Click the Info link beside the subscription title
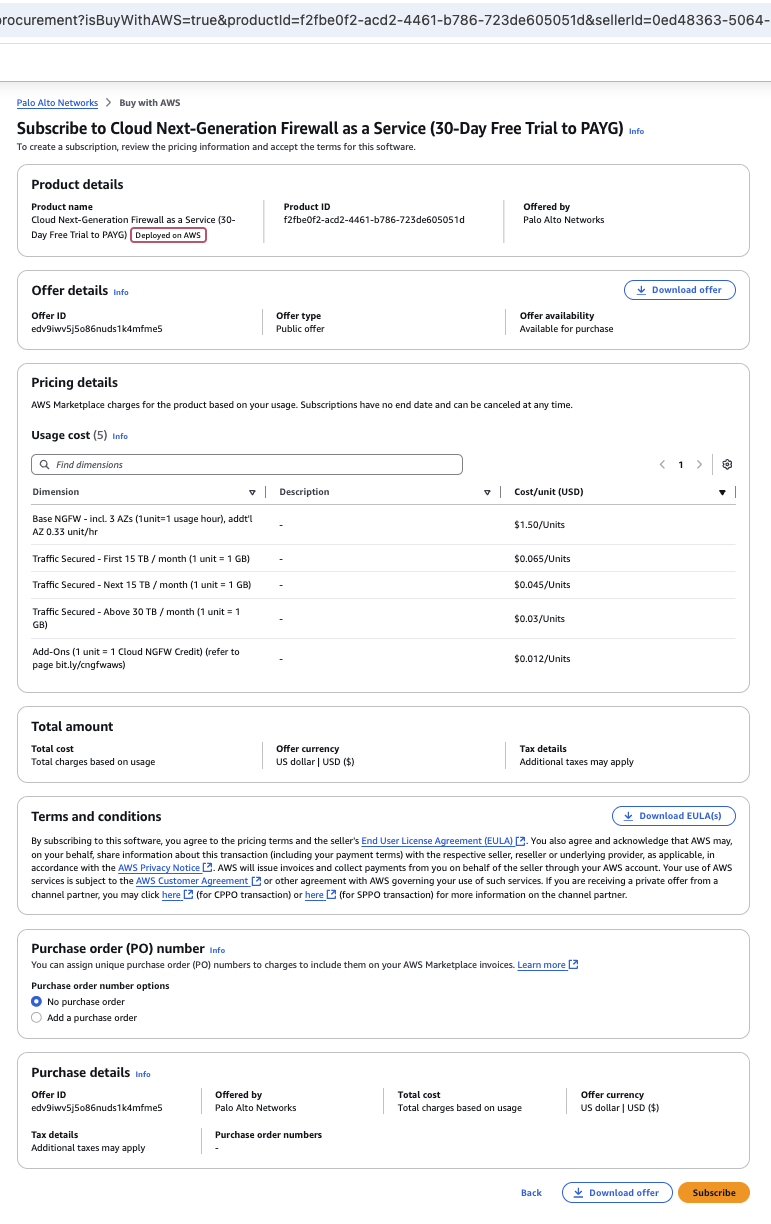771x1224 pixels. 636,131
